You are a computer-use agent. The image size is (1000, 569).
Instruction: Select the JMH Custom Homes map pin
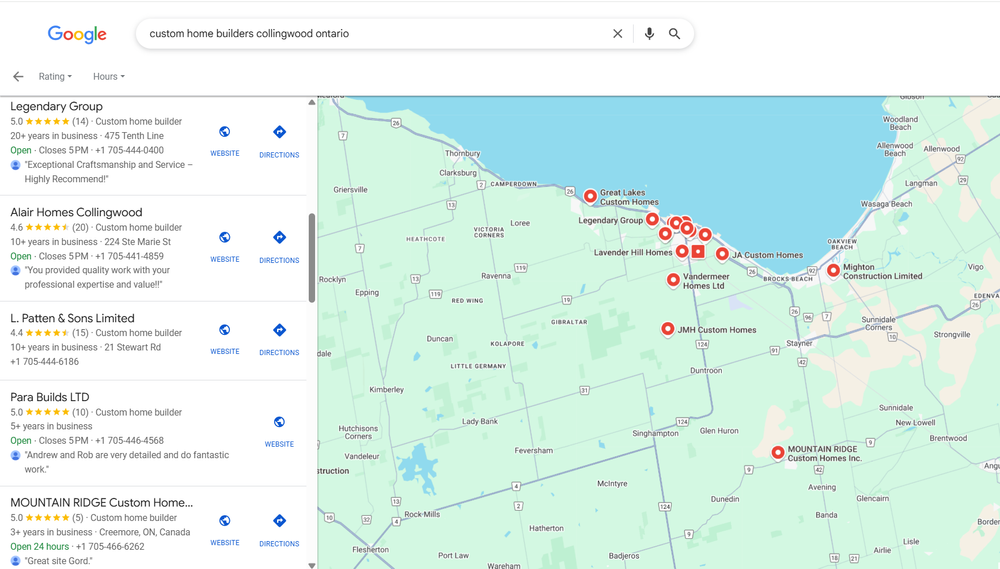tap(667, 329)
